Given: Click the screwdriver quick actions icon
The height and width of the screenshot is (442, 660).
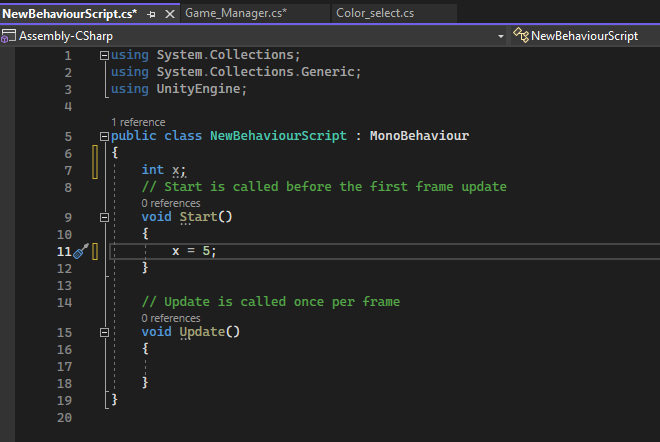Looking at the screenshot, I should [x=81, y=250].
